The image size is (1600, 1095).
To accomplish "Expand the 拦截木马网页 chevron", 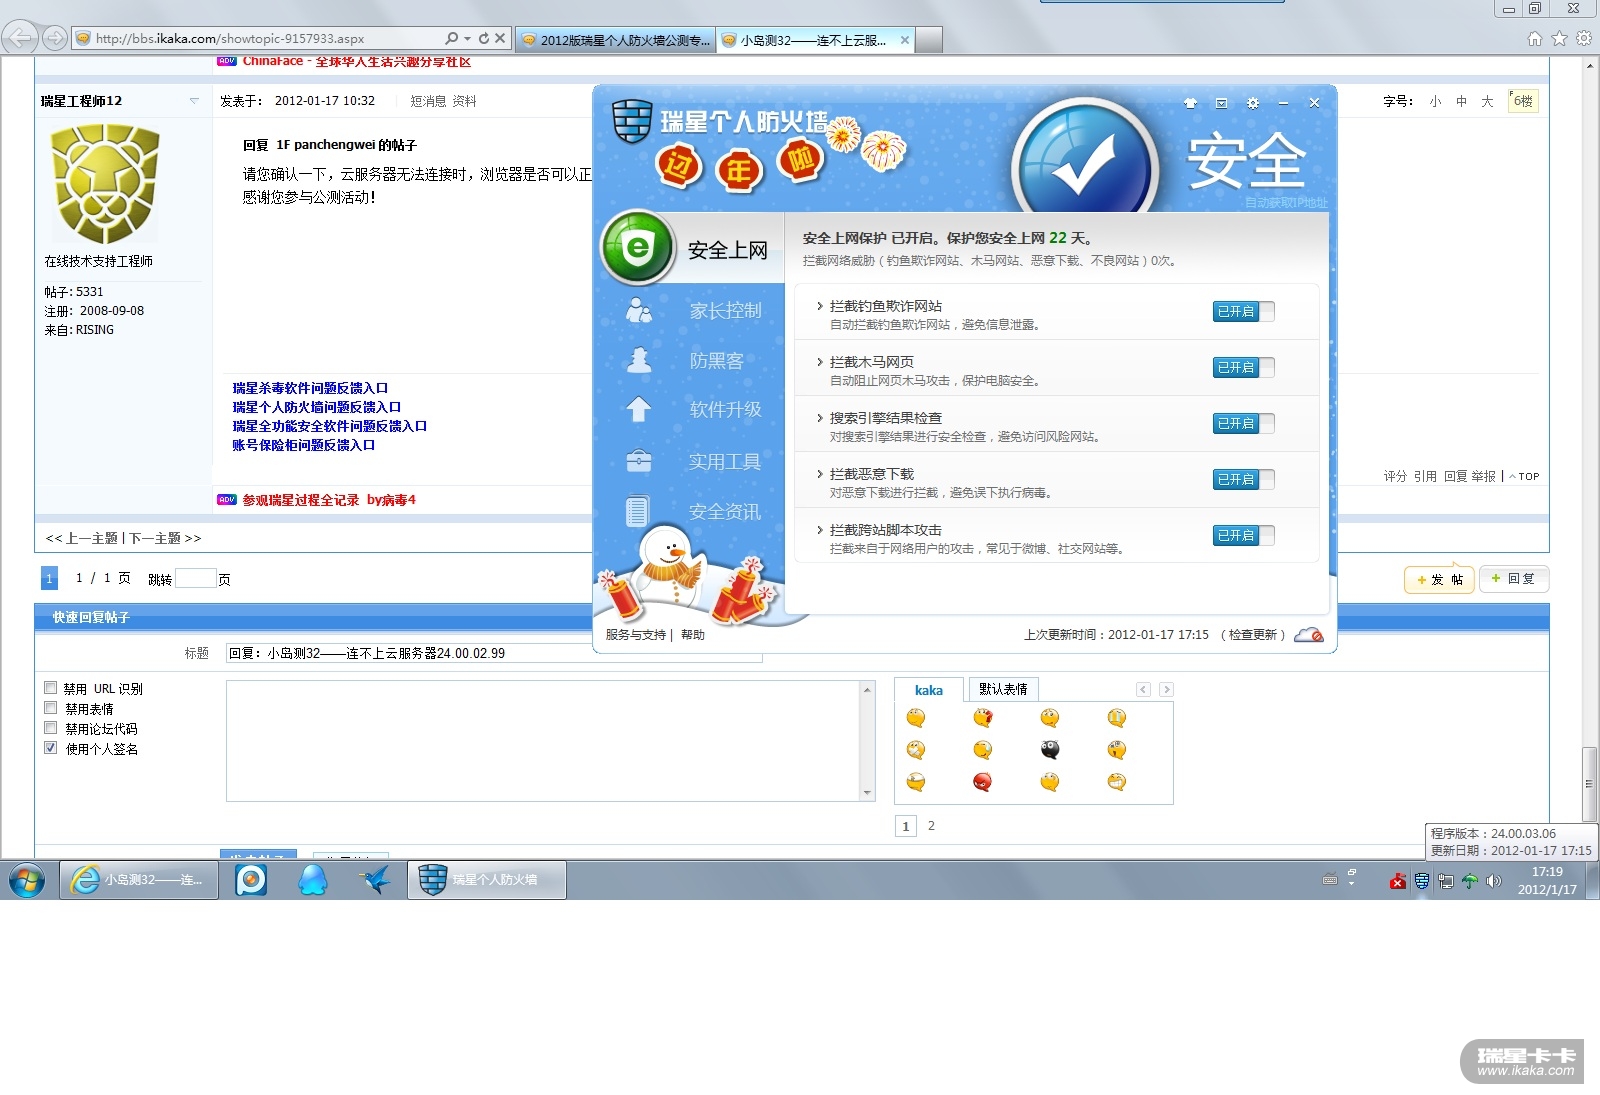I will point(820,362).
